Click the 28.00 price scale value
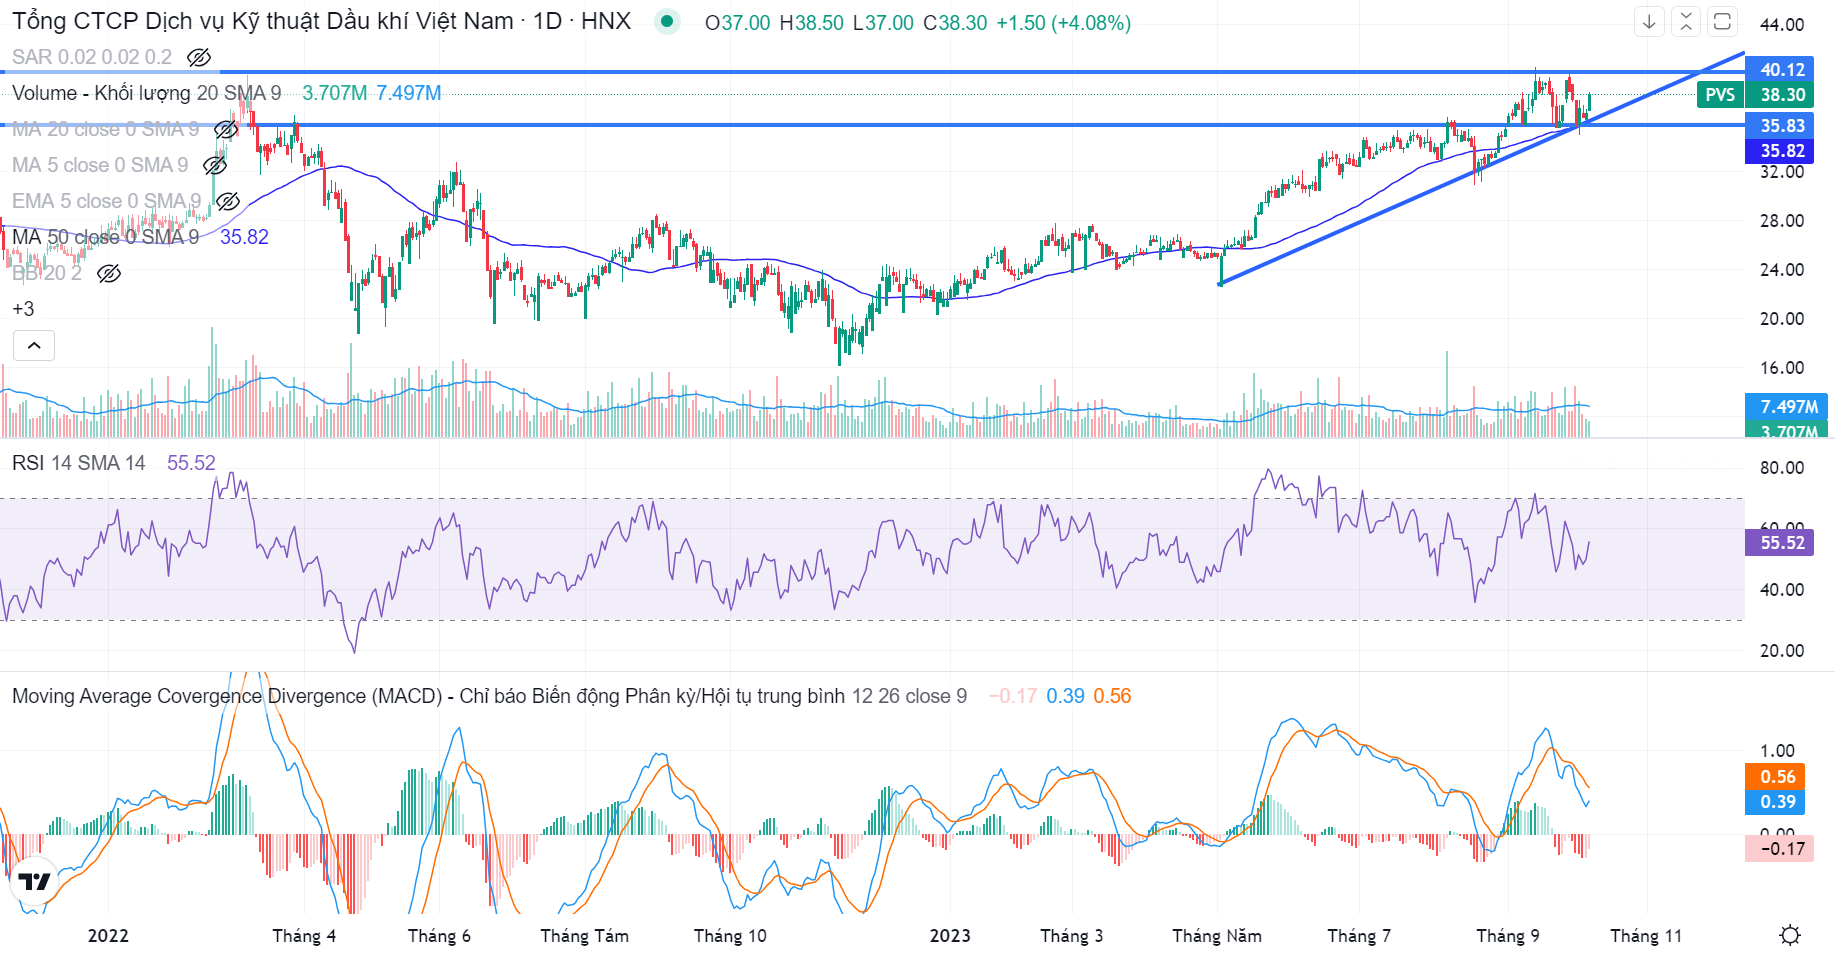 click(1782, 221)
